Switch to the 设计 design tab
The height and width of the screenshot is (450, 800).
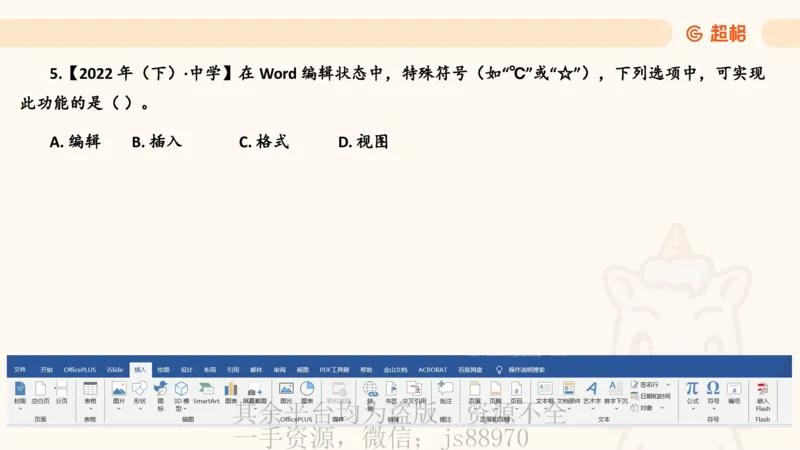click(x=186, y=369)
